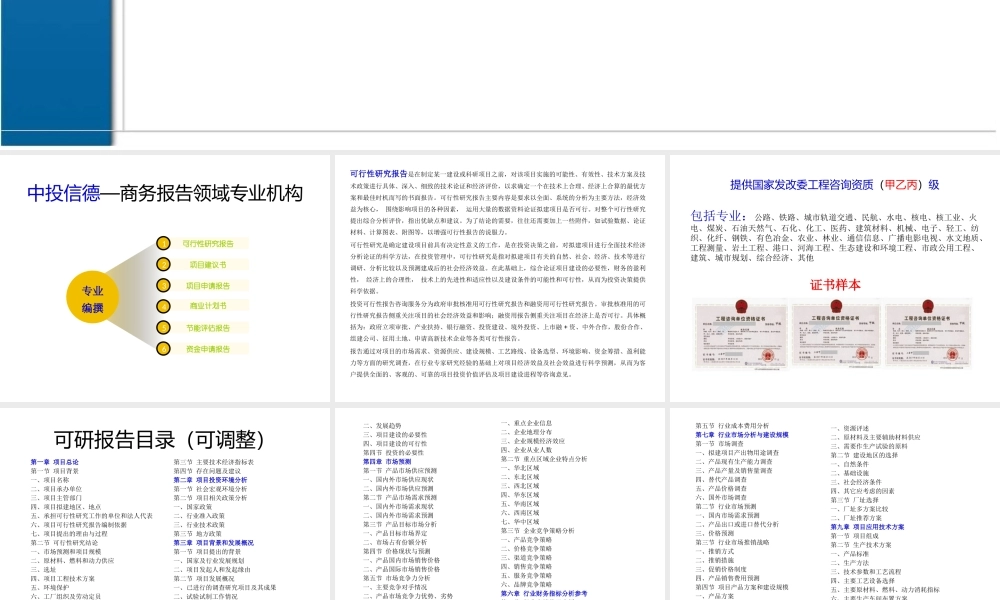Click chapter heading 第九章 项目应用技术方案
Viewport: 1000px width, 600px height.
pyautogui.click(x=867, y=527)
